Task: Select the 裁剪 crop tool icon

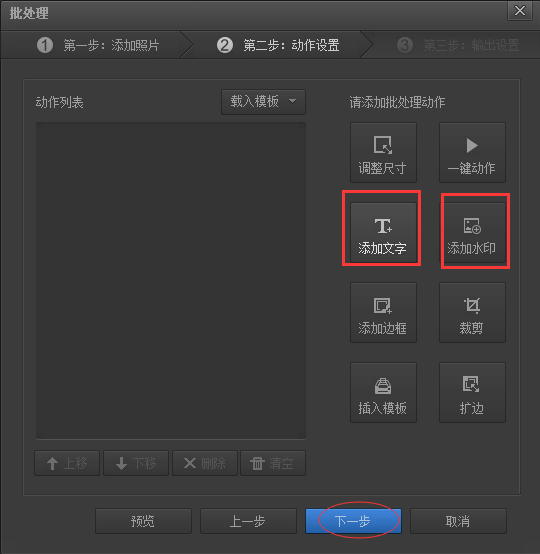Action: [472, 312]
